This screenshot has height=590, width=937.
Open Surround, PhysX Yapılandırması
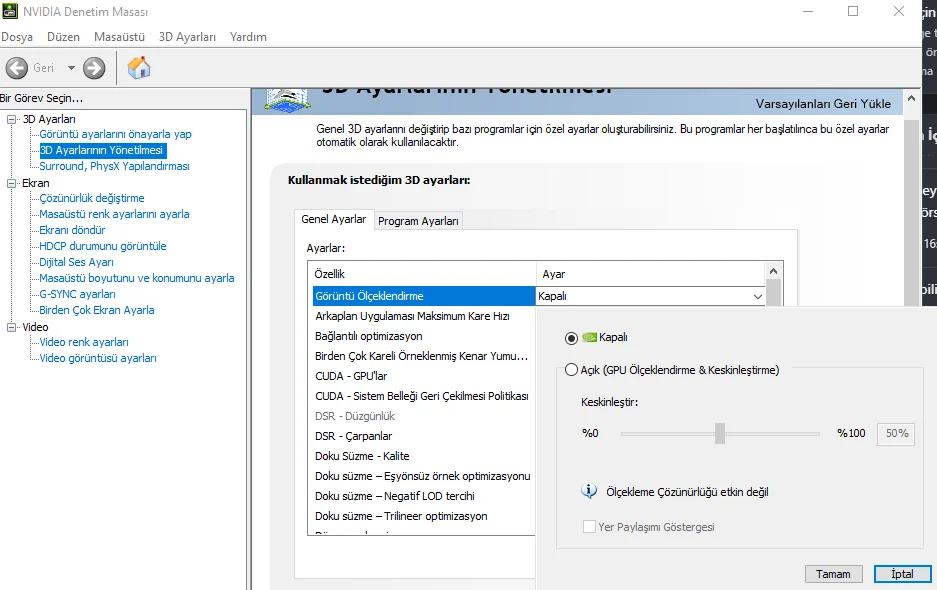(x=114, y=166)
